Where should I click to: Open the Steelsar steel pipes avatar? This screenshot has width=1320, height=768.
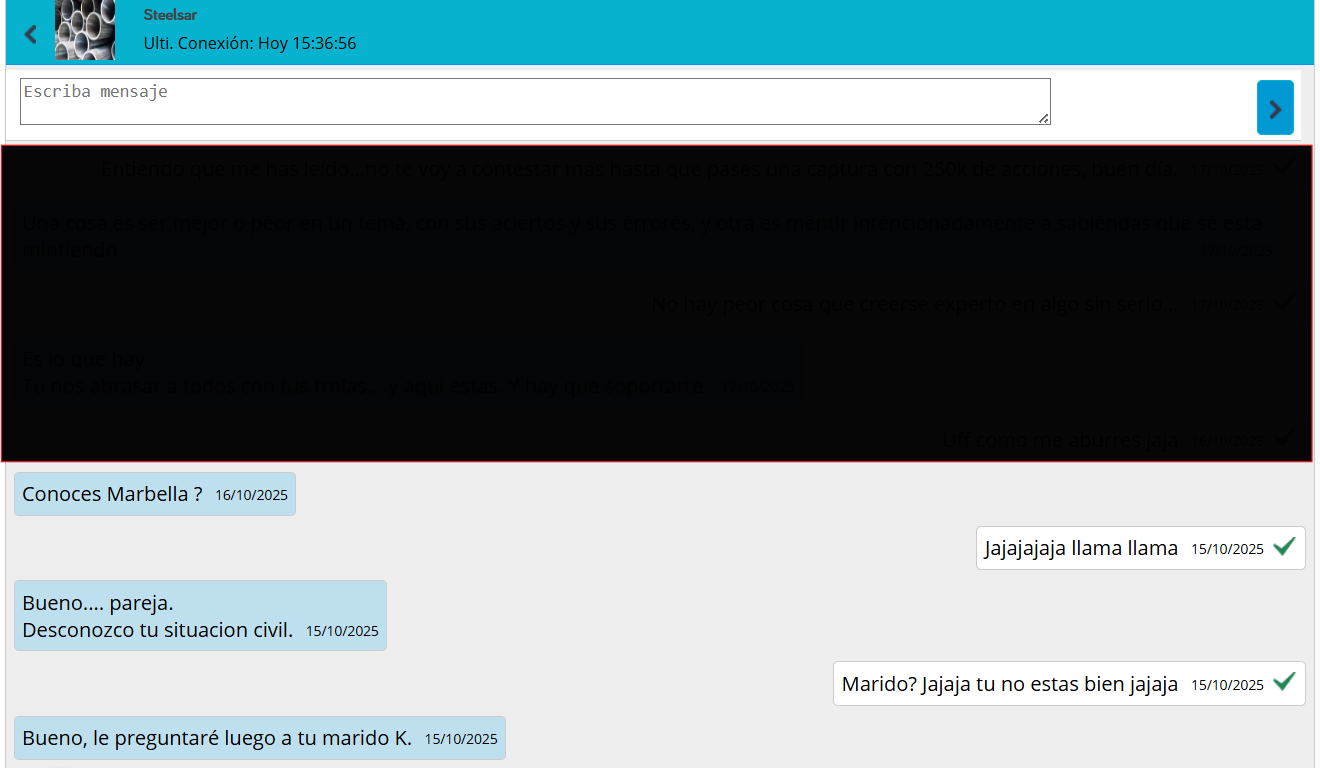pos(85,30)
